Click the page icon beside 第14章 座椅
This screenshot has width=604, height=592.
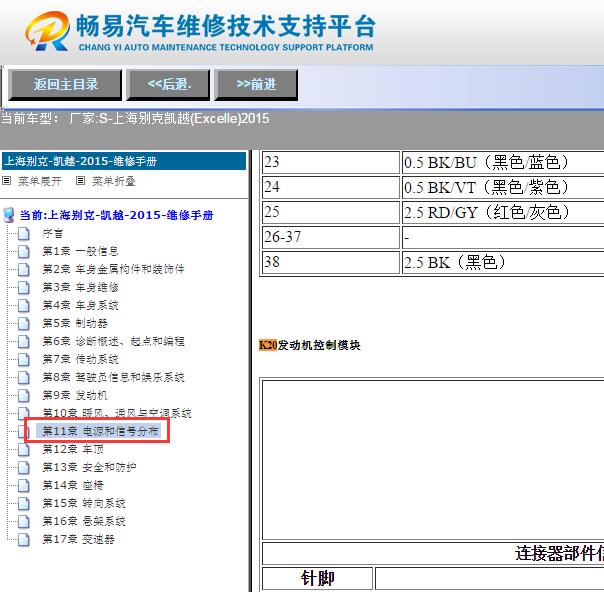click(23, 485)
